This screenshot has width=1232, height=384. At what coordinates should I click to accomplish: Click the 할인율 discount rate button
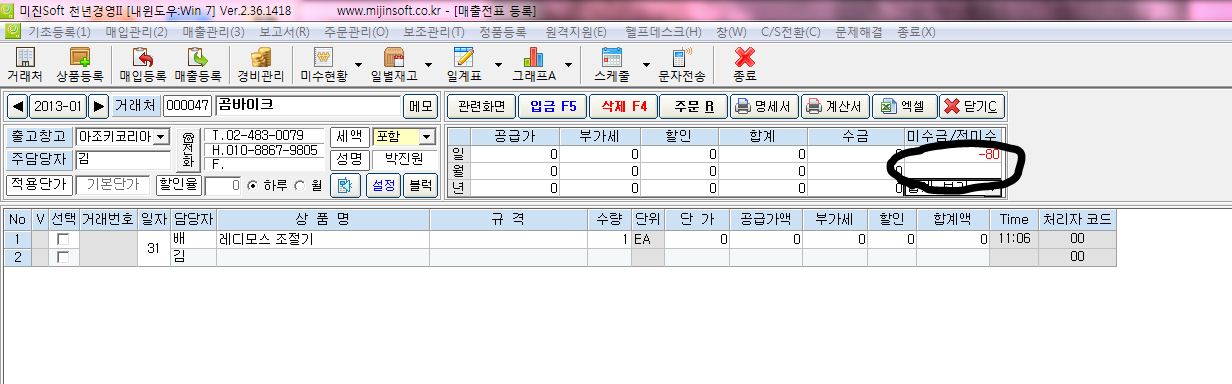pyautogui.click(x=178, y=185)
